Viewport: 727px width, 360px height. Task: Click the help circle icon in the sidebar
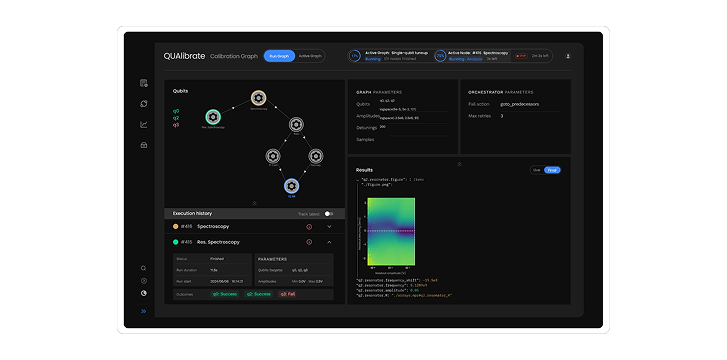point(143,281)
